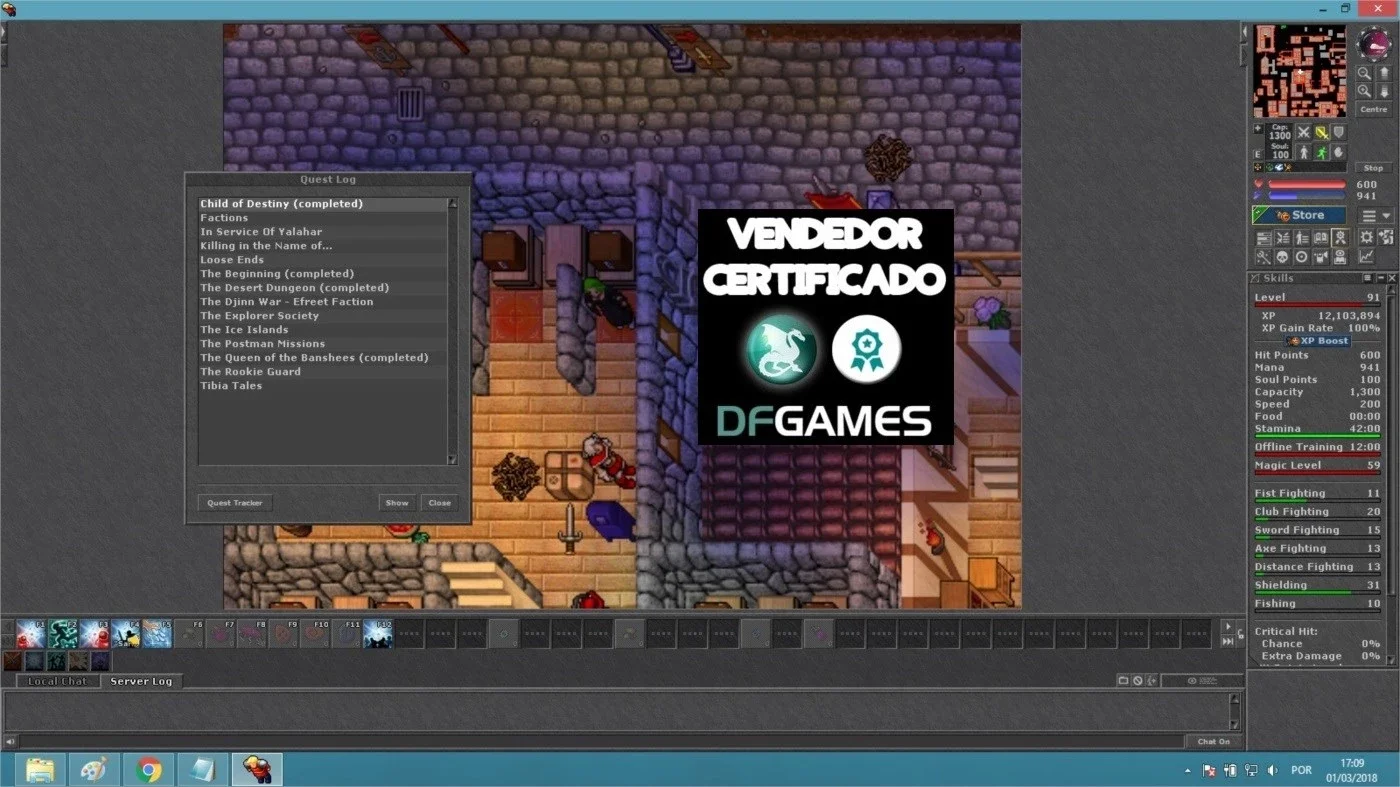
Task: Use the F2 green hotkey slot
Action: [63, 634]
